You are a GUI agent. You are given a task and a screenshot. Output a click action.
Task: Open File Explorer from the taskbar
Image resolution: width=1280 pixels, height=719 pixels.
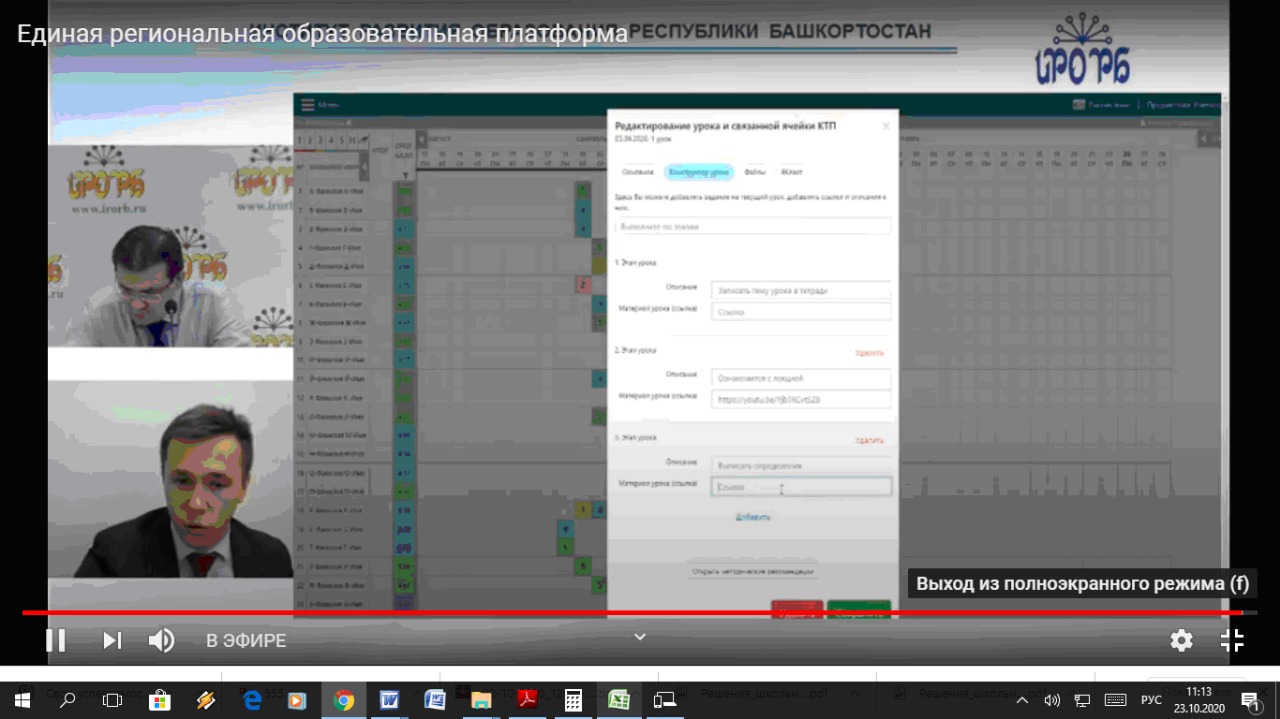click(481, 700)
